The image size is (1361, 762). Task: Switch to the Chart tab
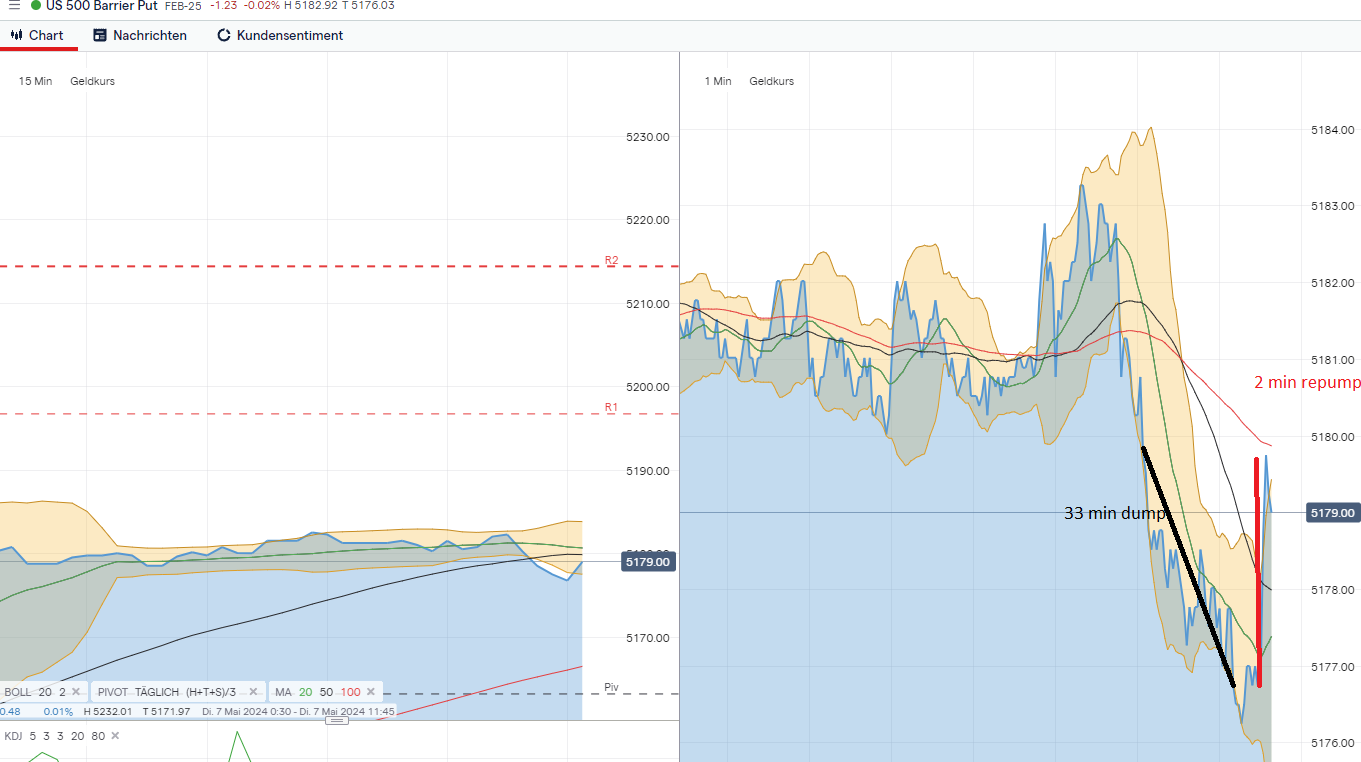pyautogui.click(x=37, y=35)
